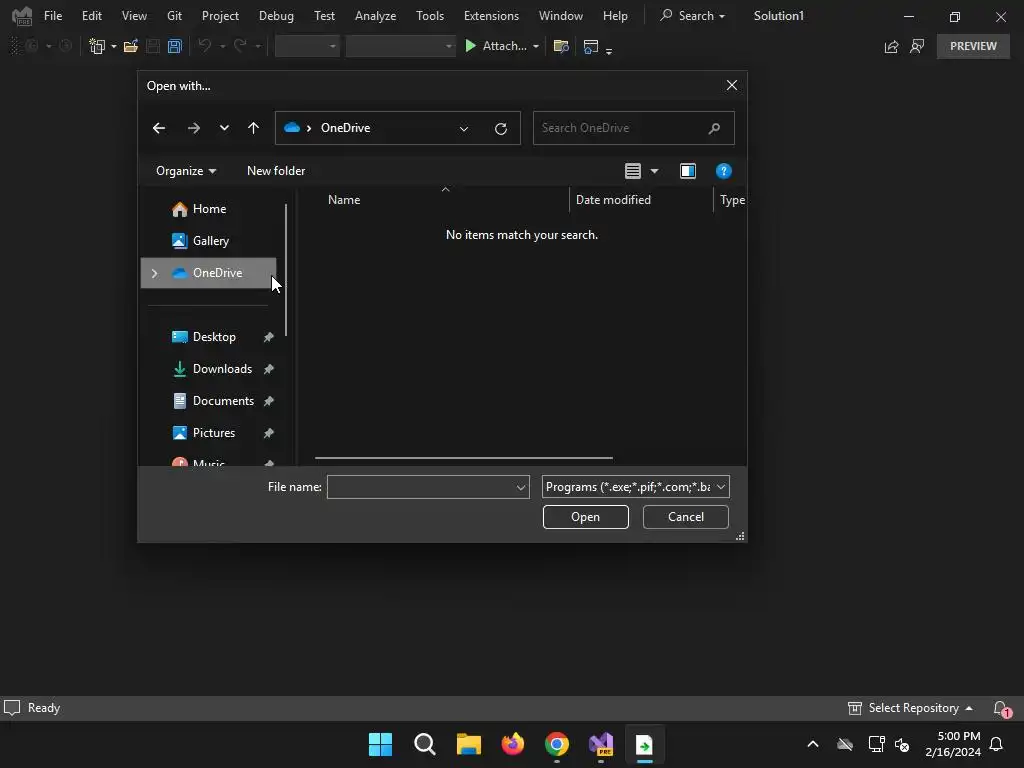Open the taskbar search
This screenshot has height=768, width=1024.
[424, 744]
